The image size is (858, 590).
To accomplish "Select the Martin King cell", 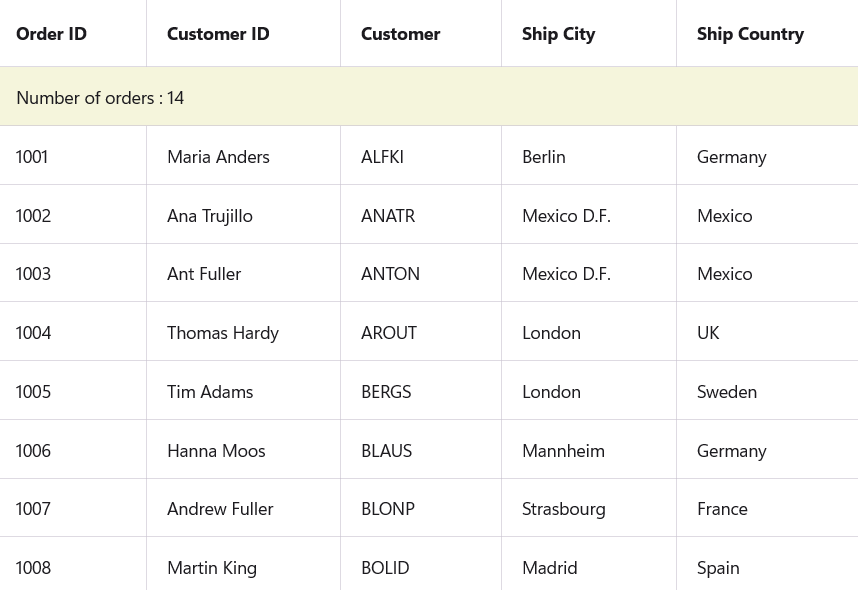I will [x=212, y=568].
